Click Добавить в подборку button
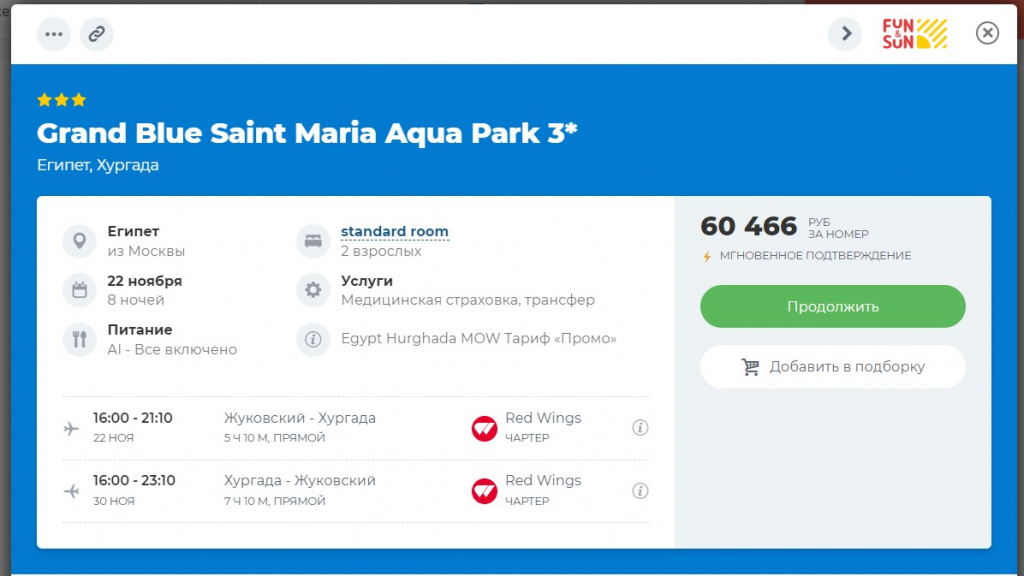Screen dimensions: 1024x576 (x=832, y=367)
